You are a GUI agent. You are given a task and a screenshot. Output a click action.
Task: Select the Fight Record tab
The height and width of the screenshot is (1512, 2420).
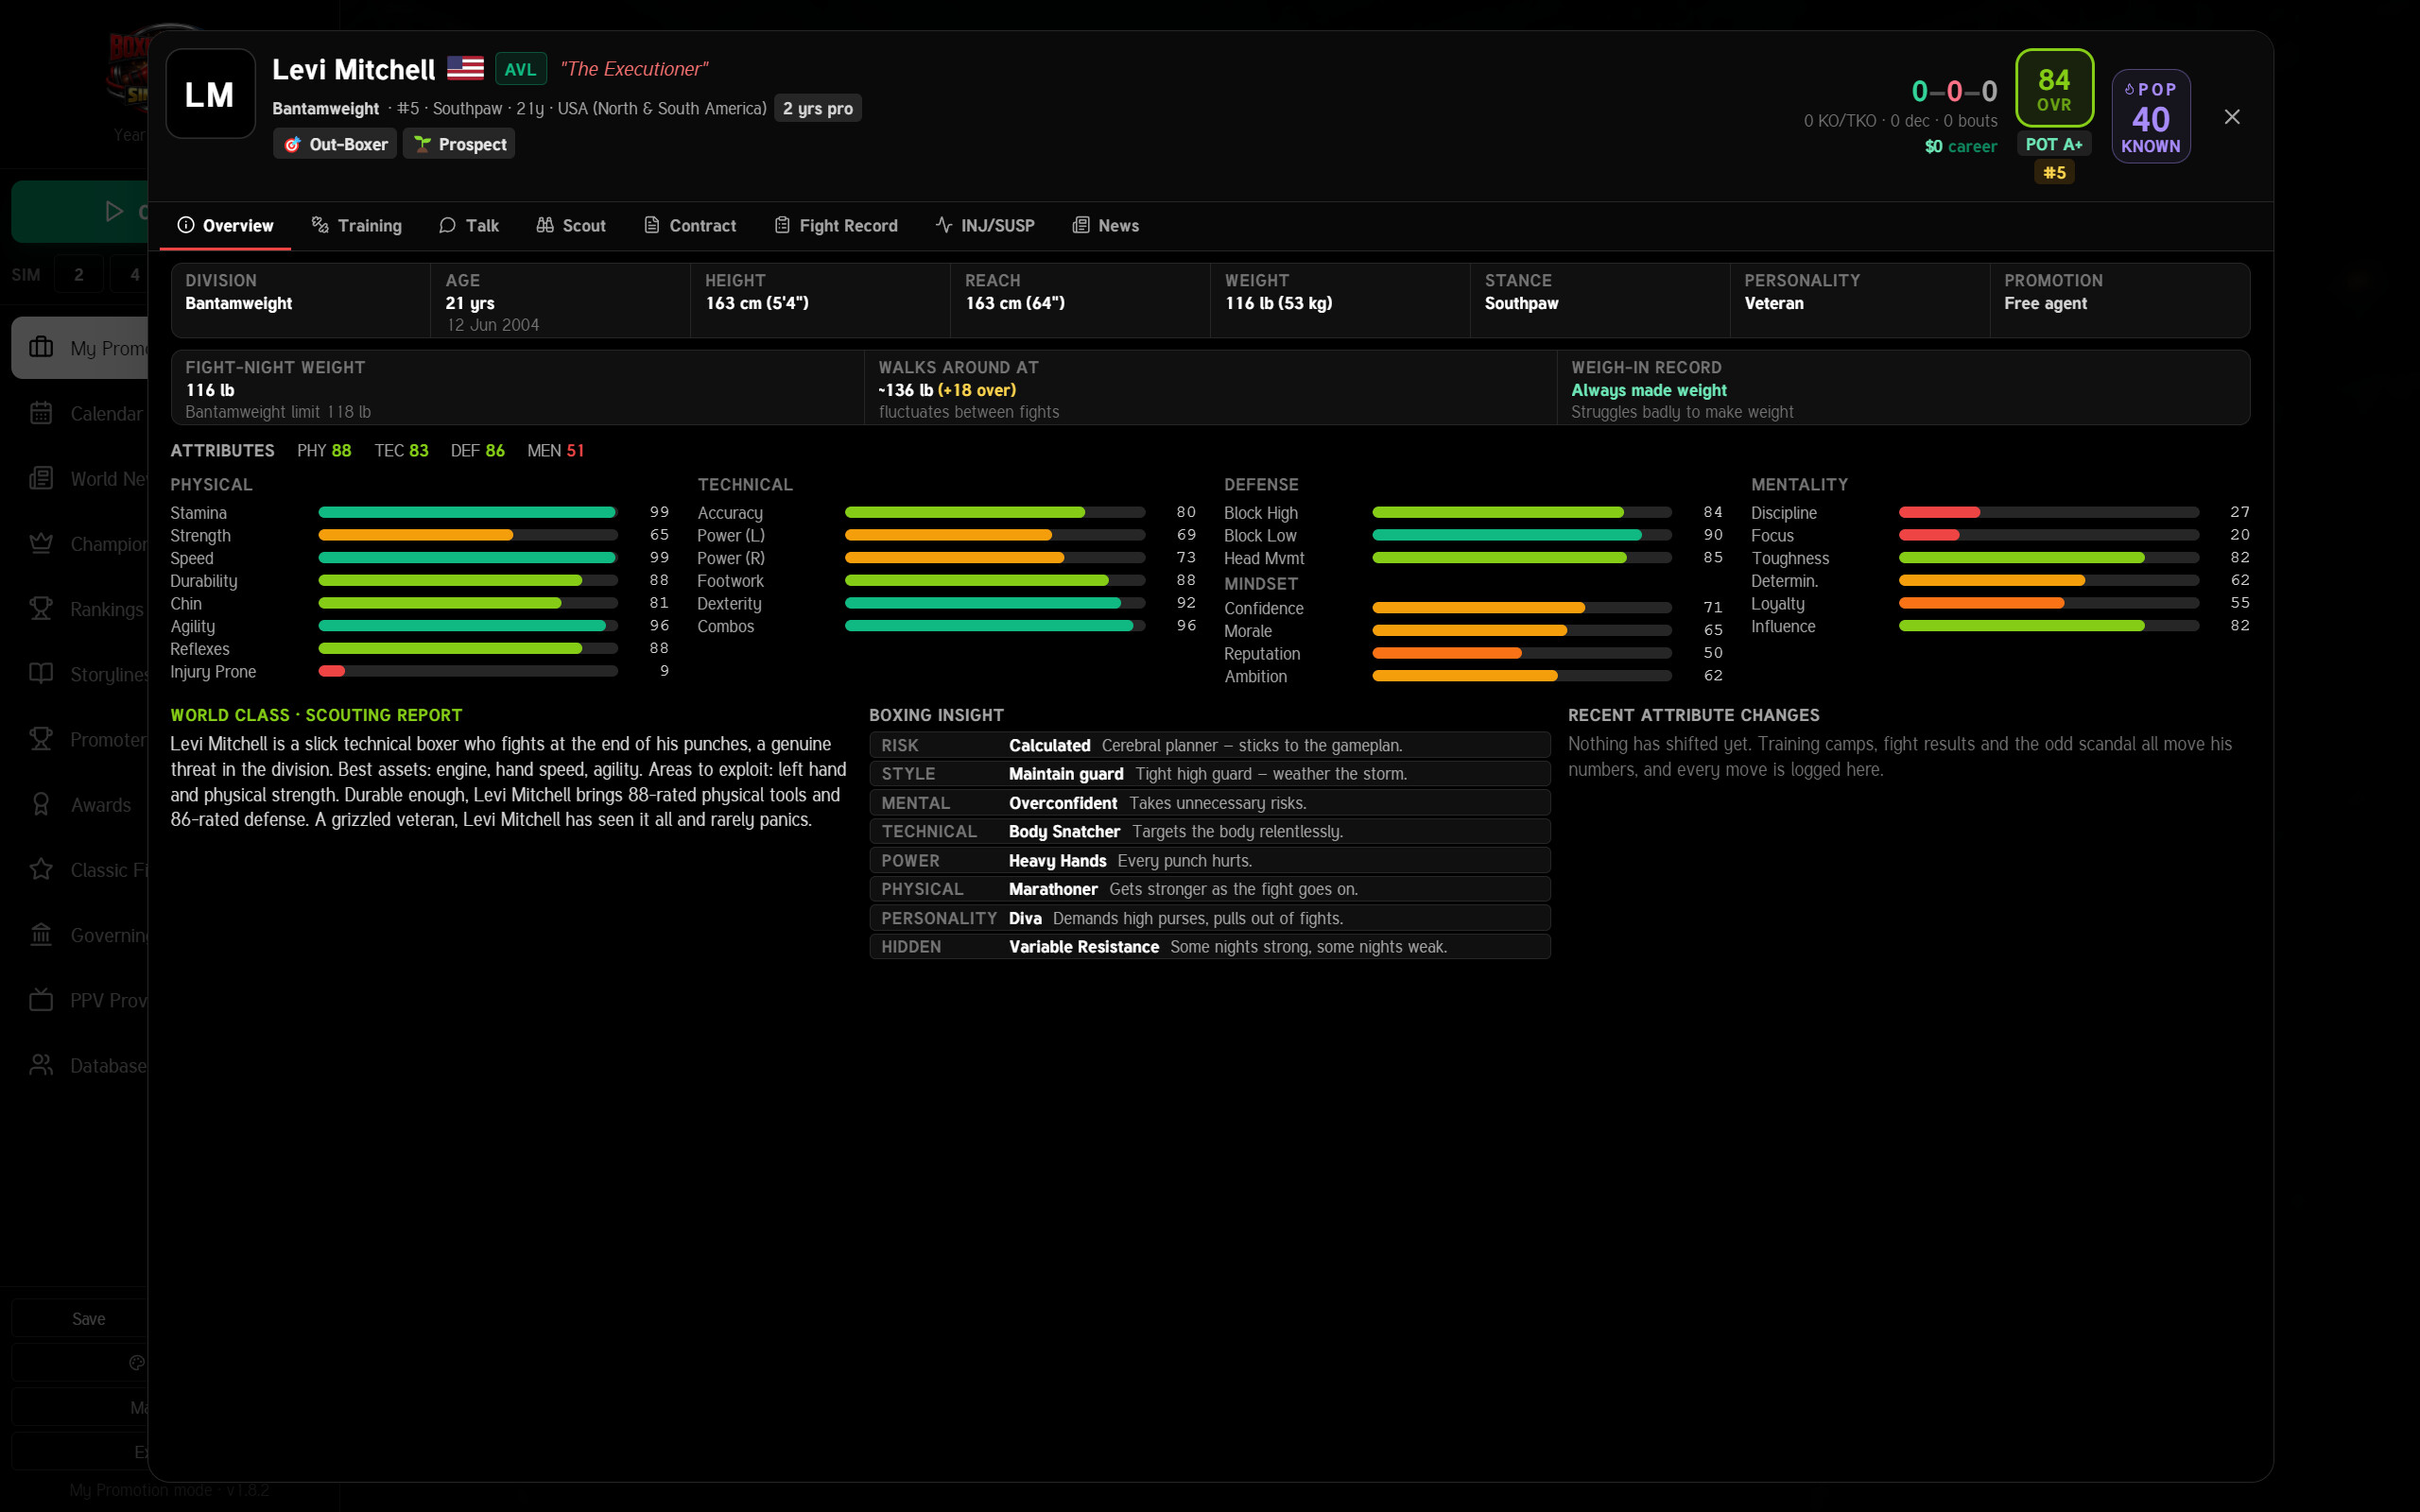coord(836,225)
